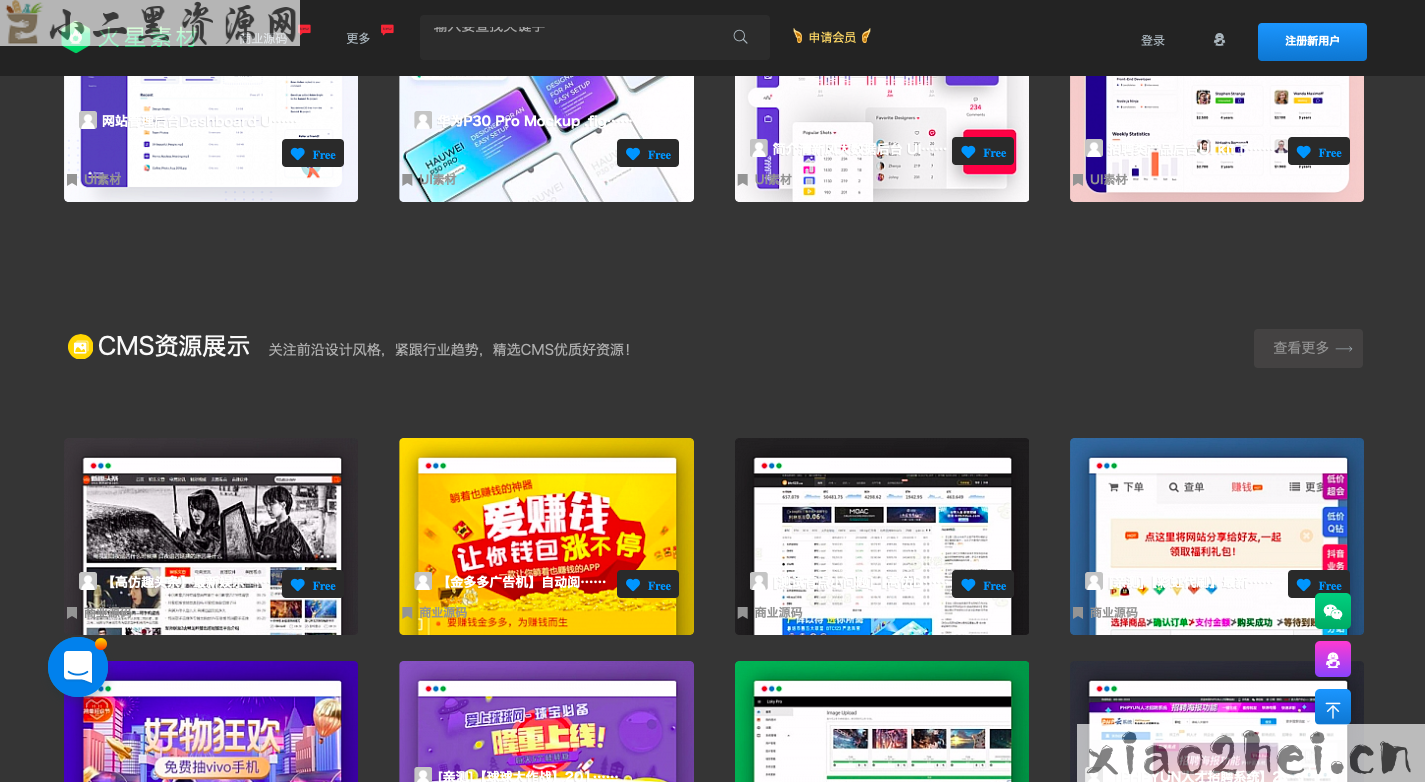Click the purple customer service icon
Screen dimensions: 1425x782
(x=1333, y=659)
